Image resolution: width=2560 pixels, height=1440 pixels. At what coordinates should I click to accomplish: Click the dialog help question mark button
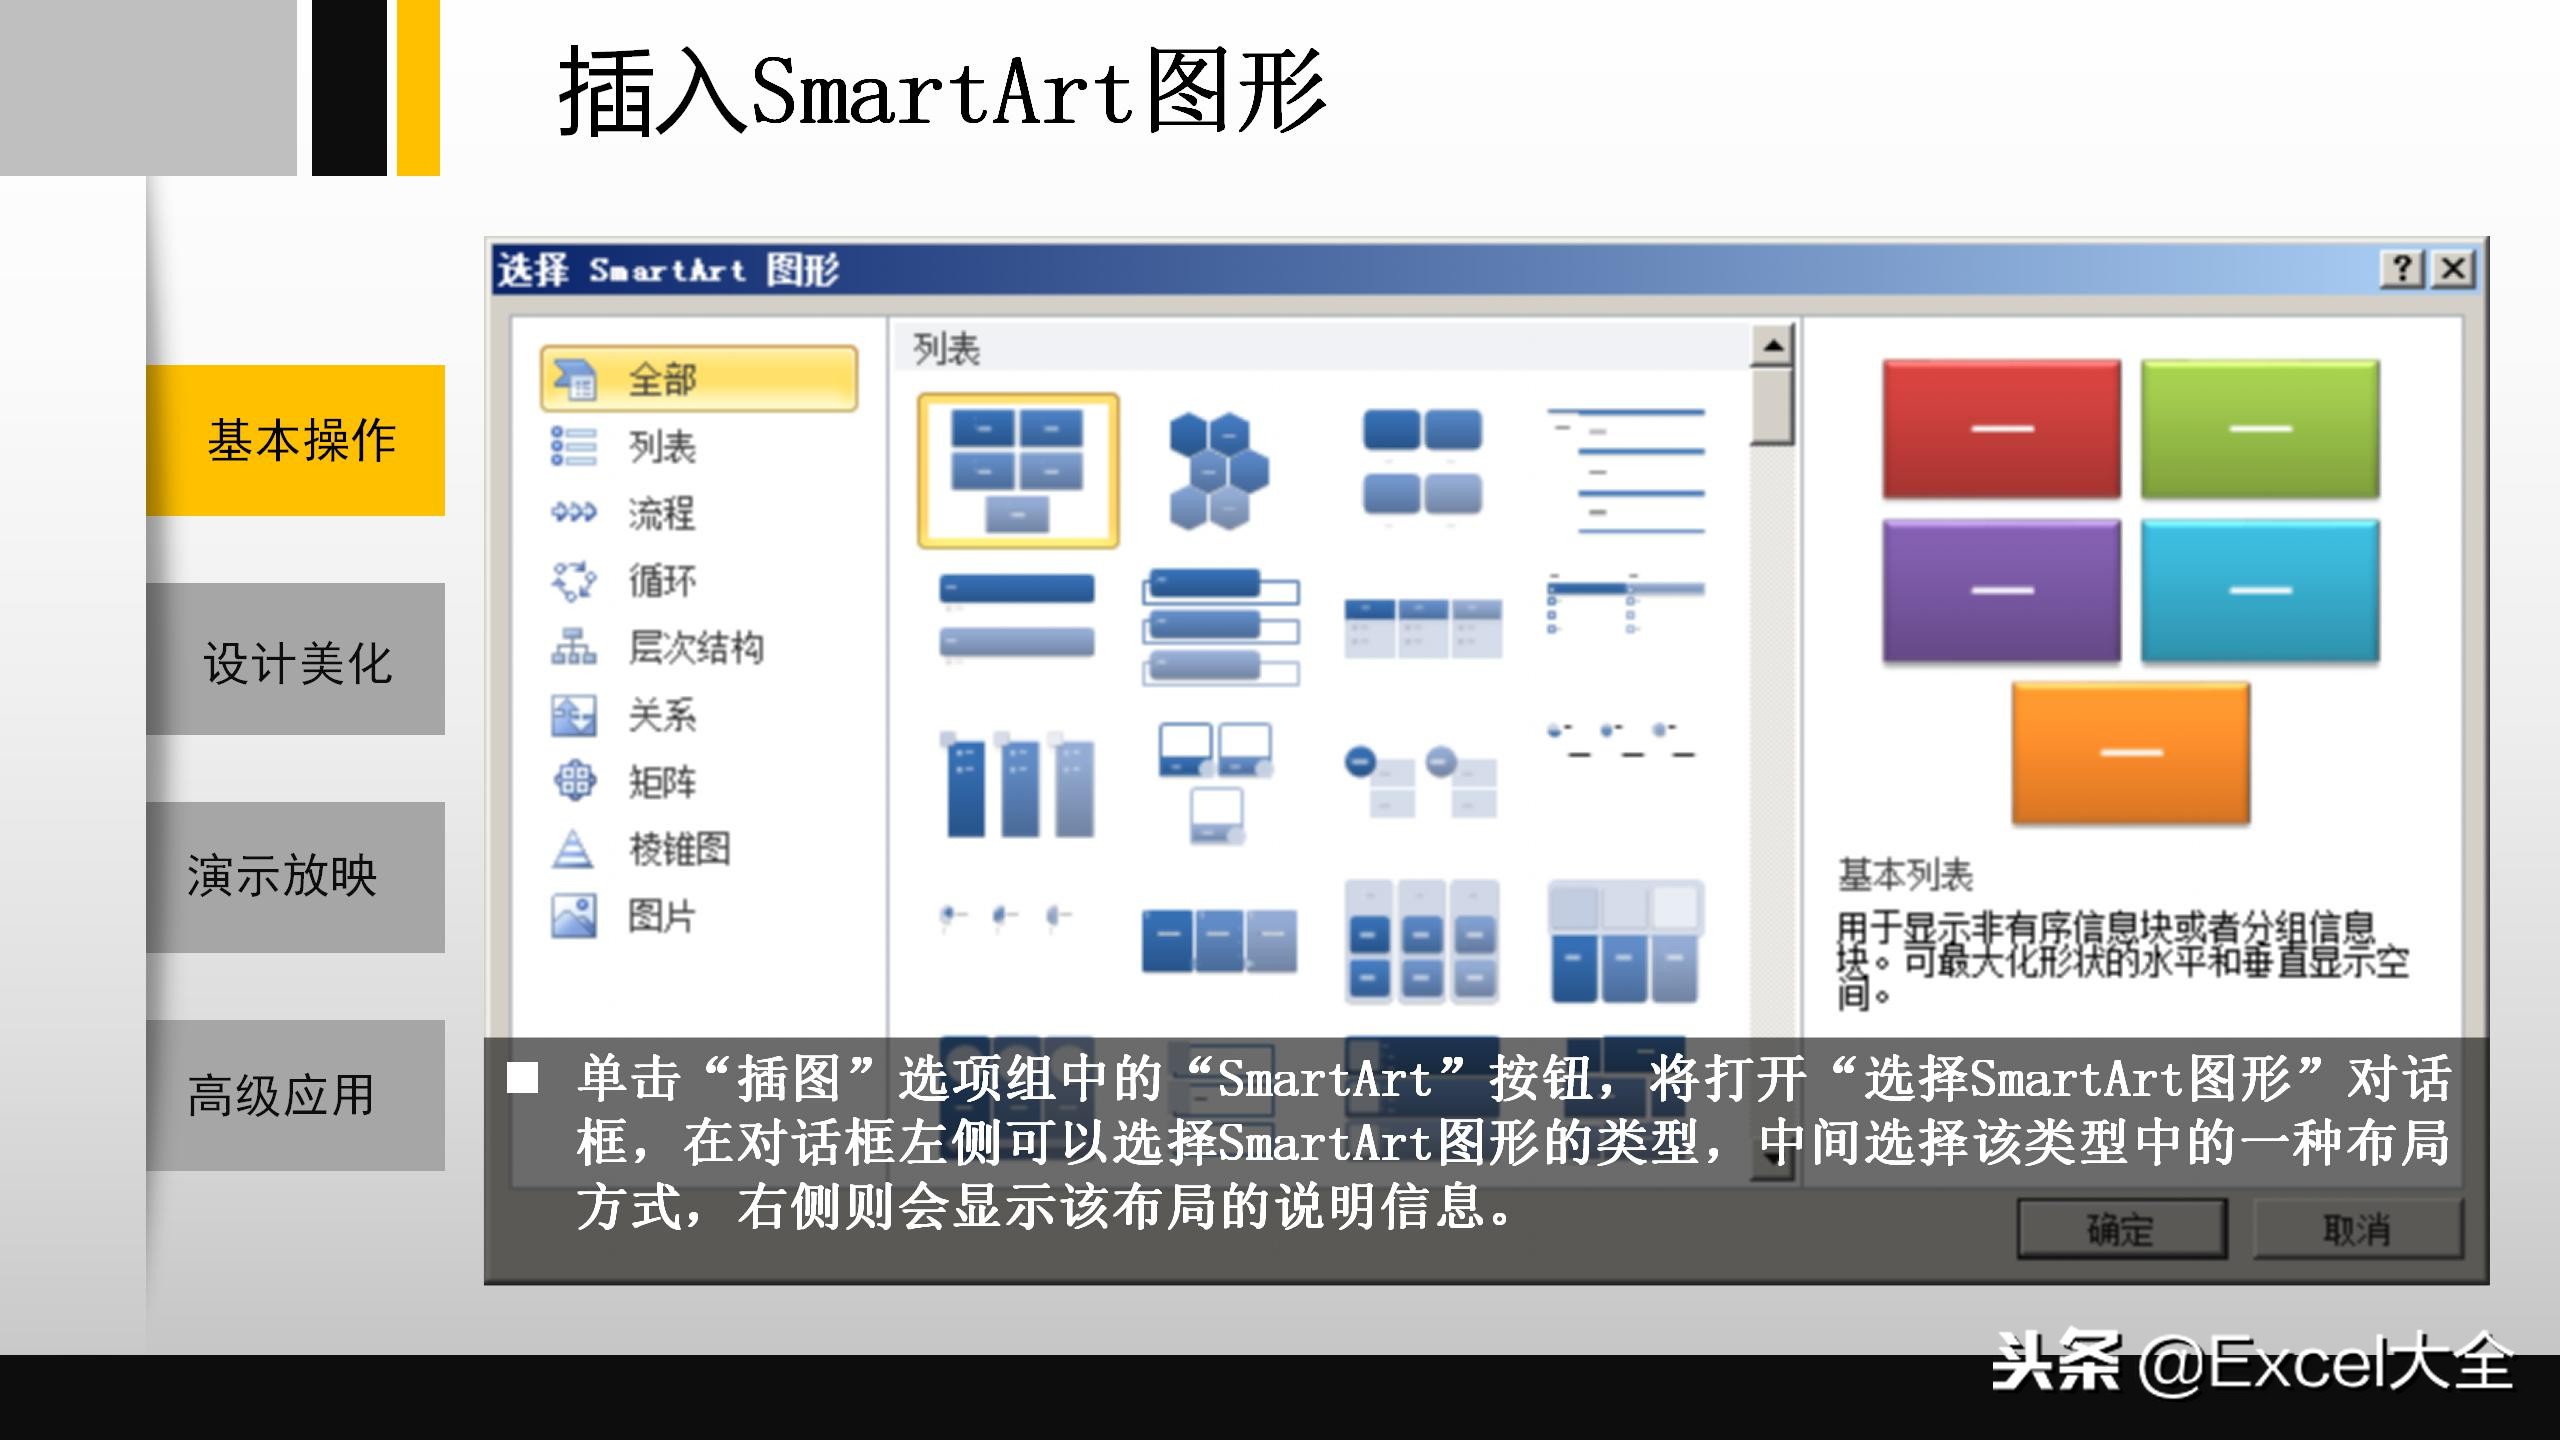click(2402, 269)
